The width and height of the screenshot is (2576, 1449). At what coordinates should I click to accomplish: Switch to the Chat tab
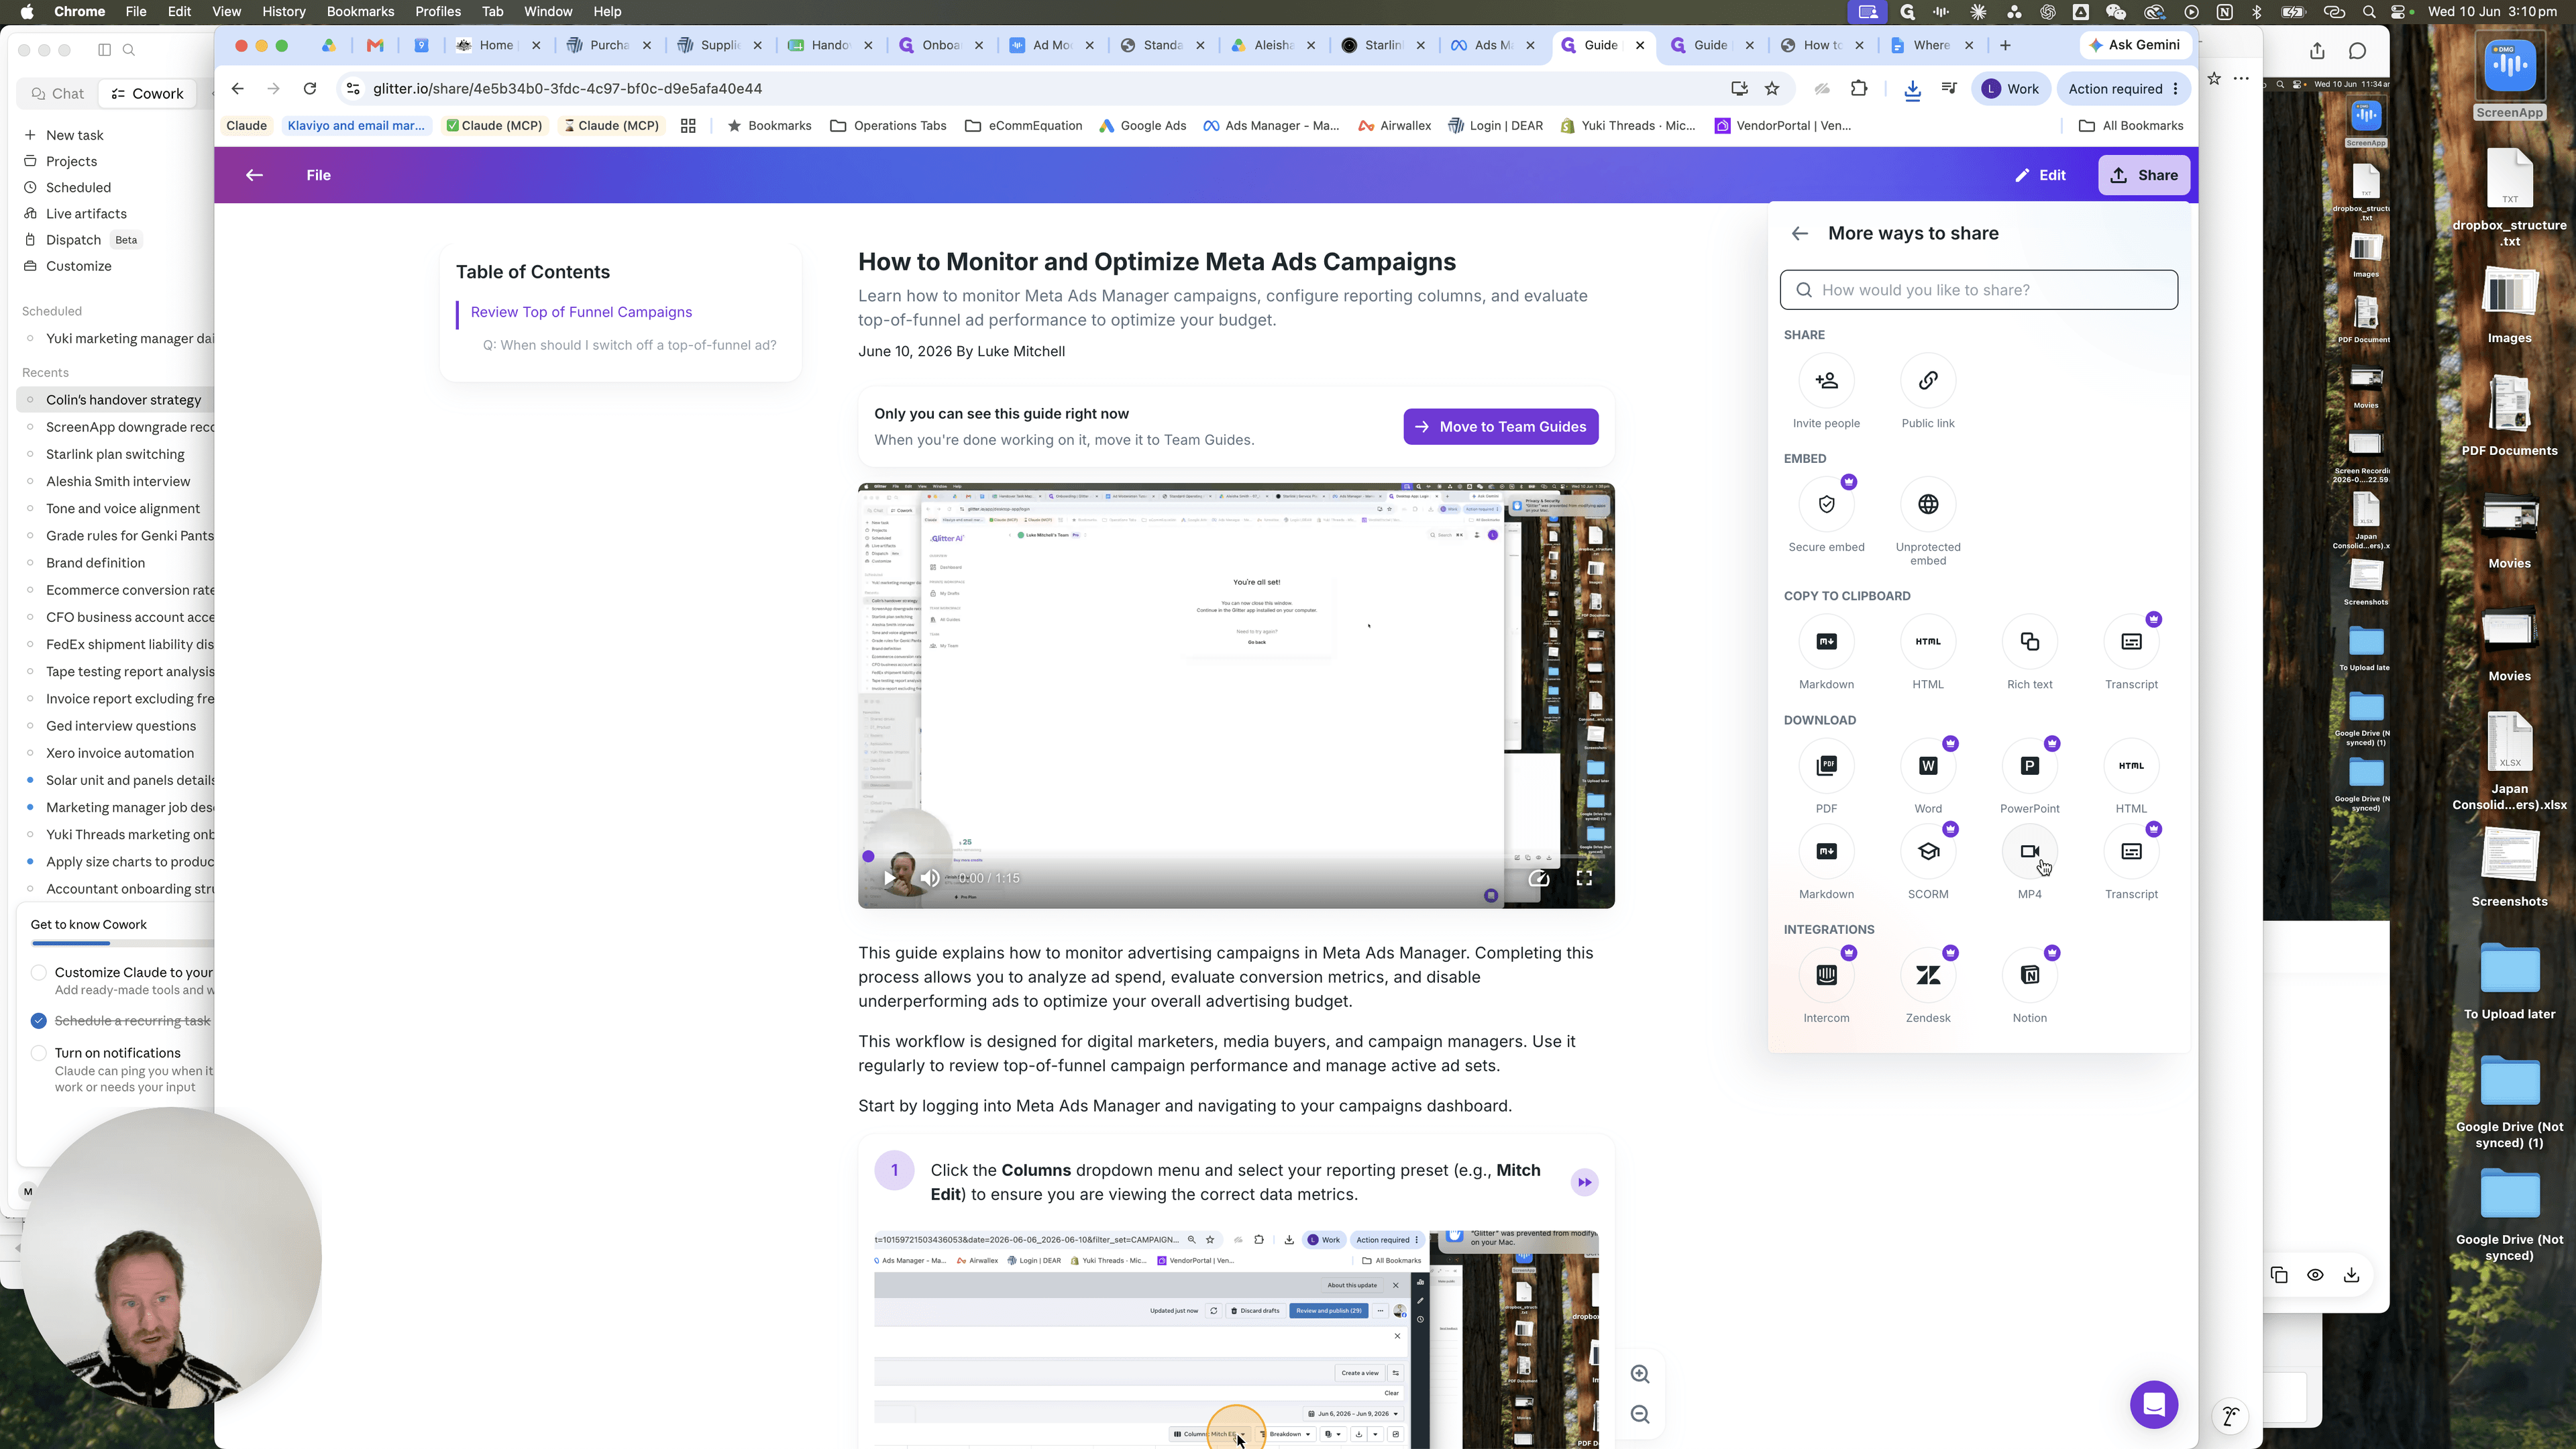click(58, 94)
